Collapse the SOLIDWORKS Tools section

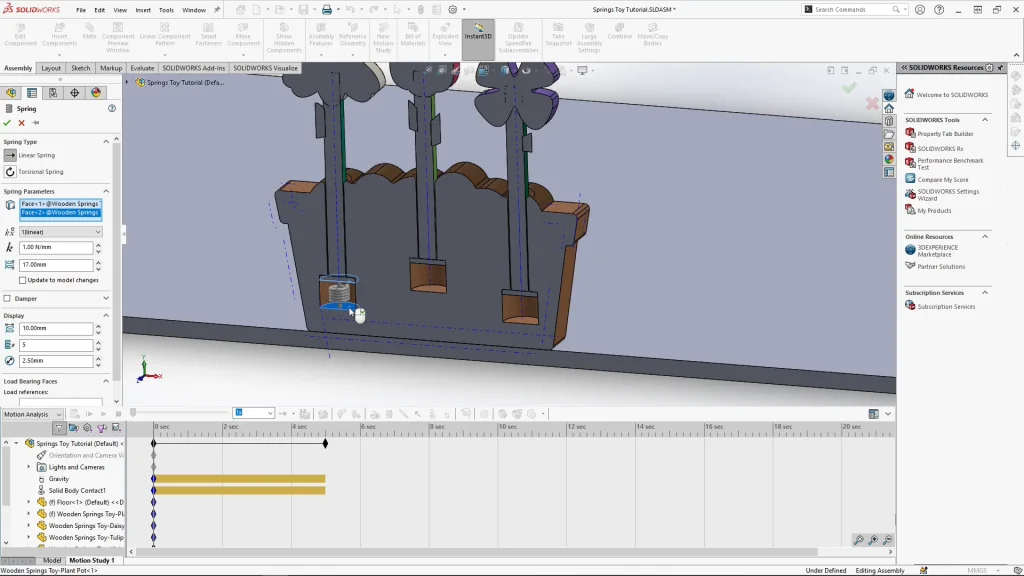tap(984, 120)
